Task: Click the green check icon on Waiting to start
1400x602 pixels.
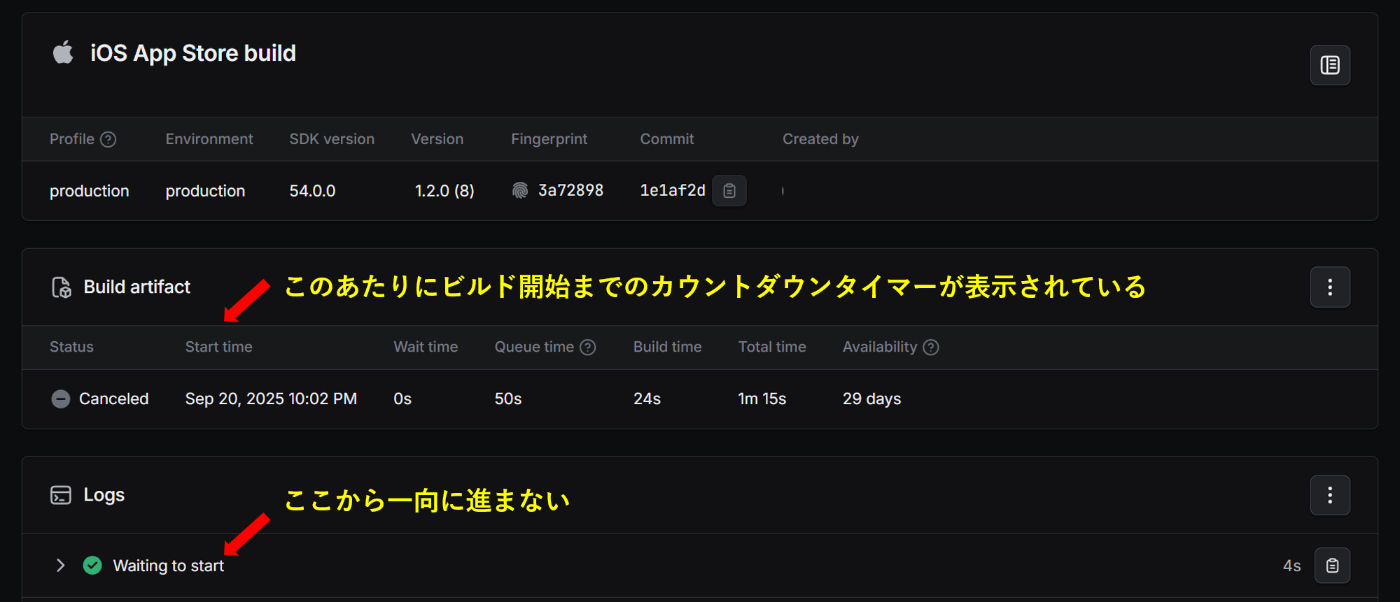Action: (x=92, y=565)
